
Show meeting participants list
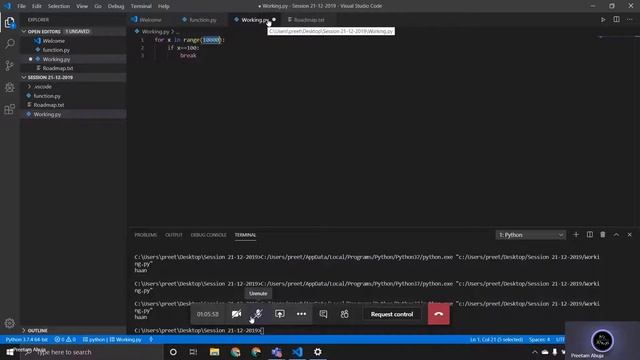coord(344,314)
